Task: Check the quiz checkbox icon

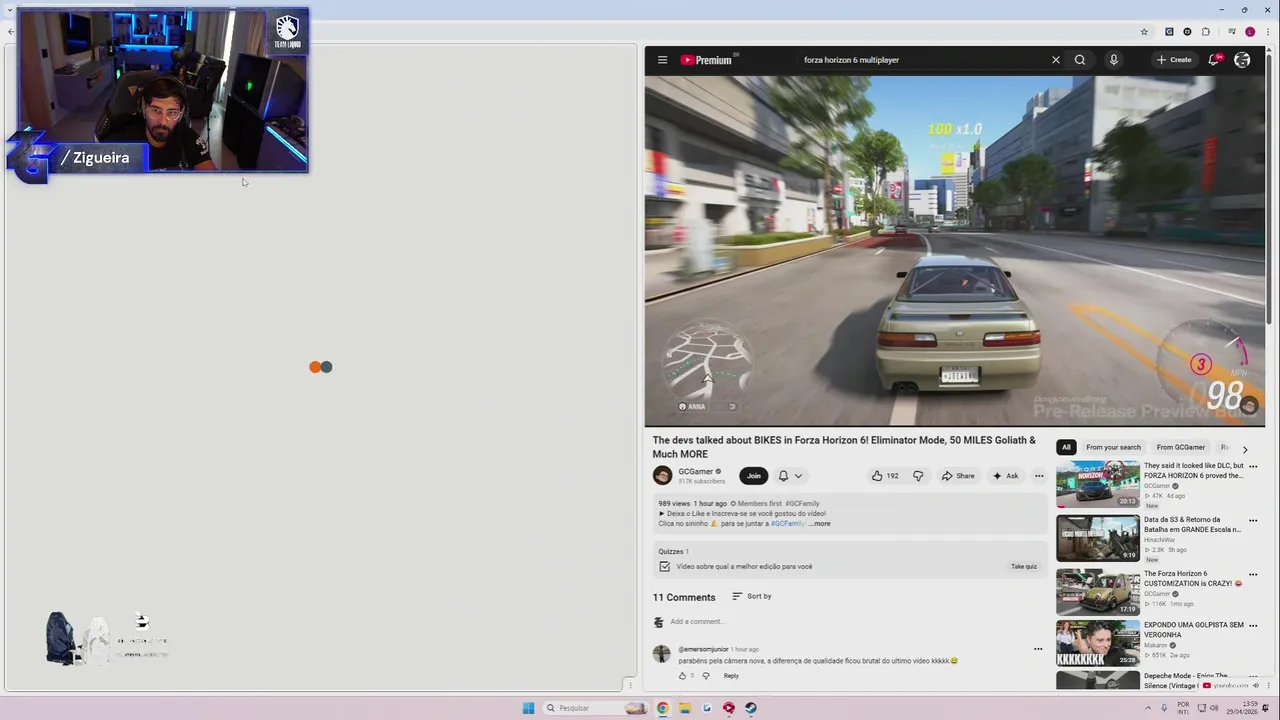Action: [x=664, y=567]
